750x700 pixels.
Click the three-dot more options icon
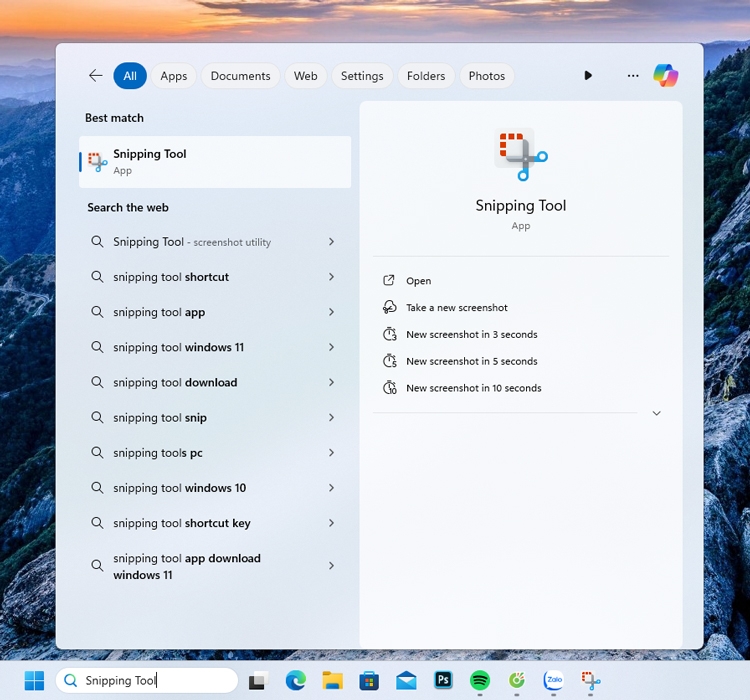click(x=633, y=76)
